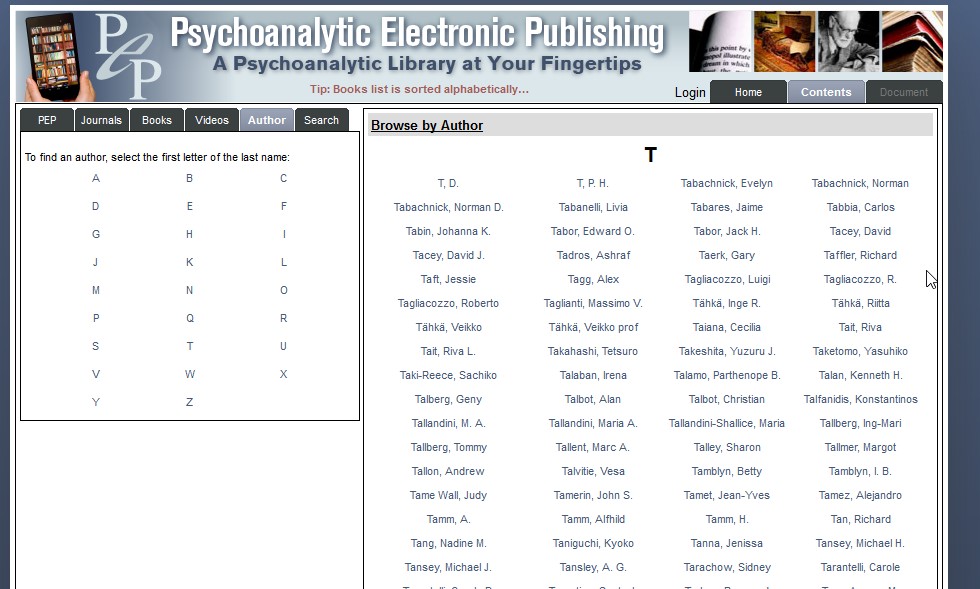This screenshot has width=980, height=589.
Task: Select letter H in the author index
Action: [x=189, y=234]
